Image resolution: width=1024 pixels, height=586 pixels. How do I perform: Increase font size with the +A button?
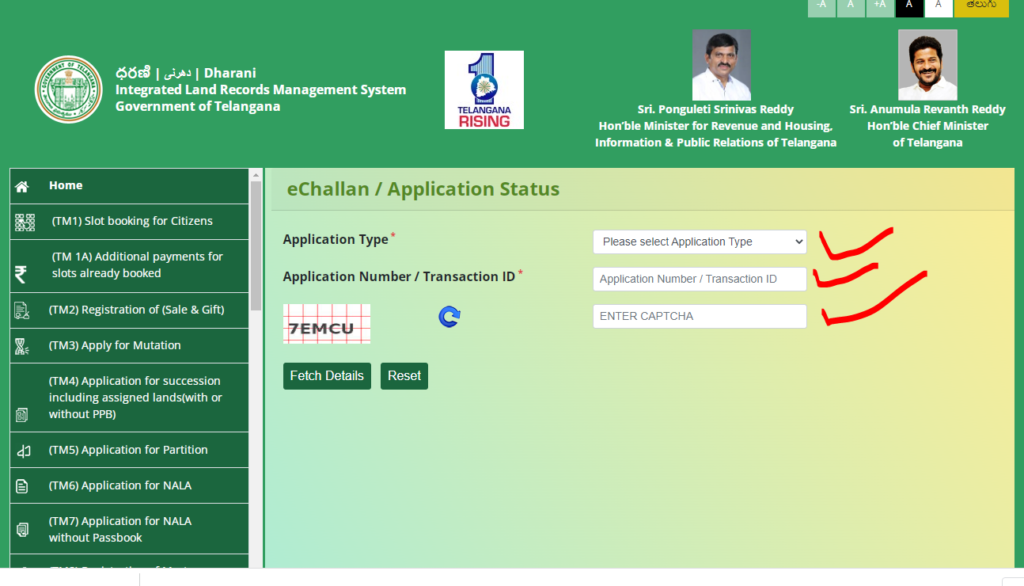(x=880, y=7)
